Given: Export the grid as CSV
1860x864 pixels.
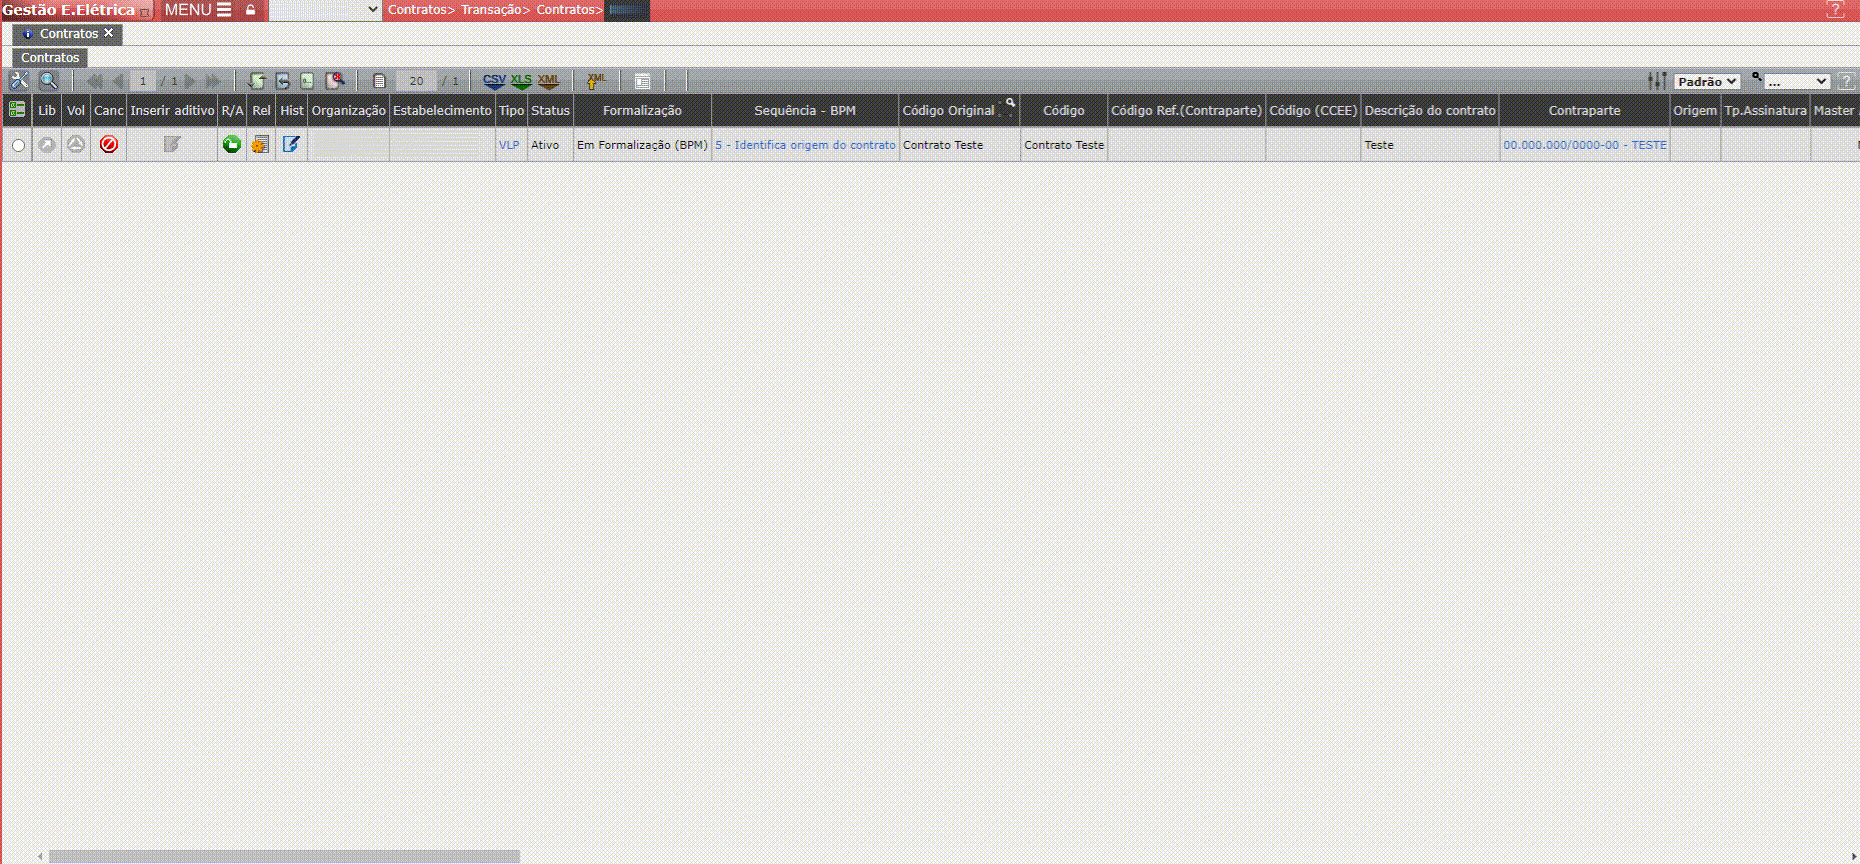Looking at the screenshot, I should [494, 81].
